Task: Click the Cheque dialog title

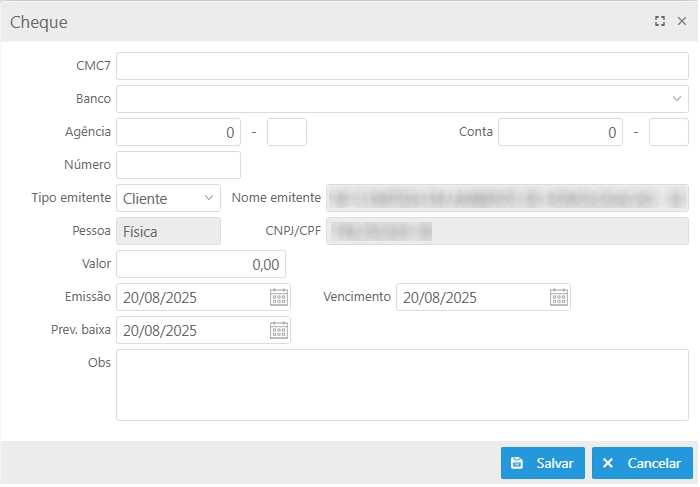Action: click(x=39, y=22)
